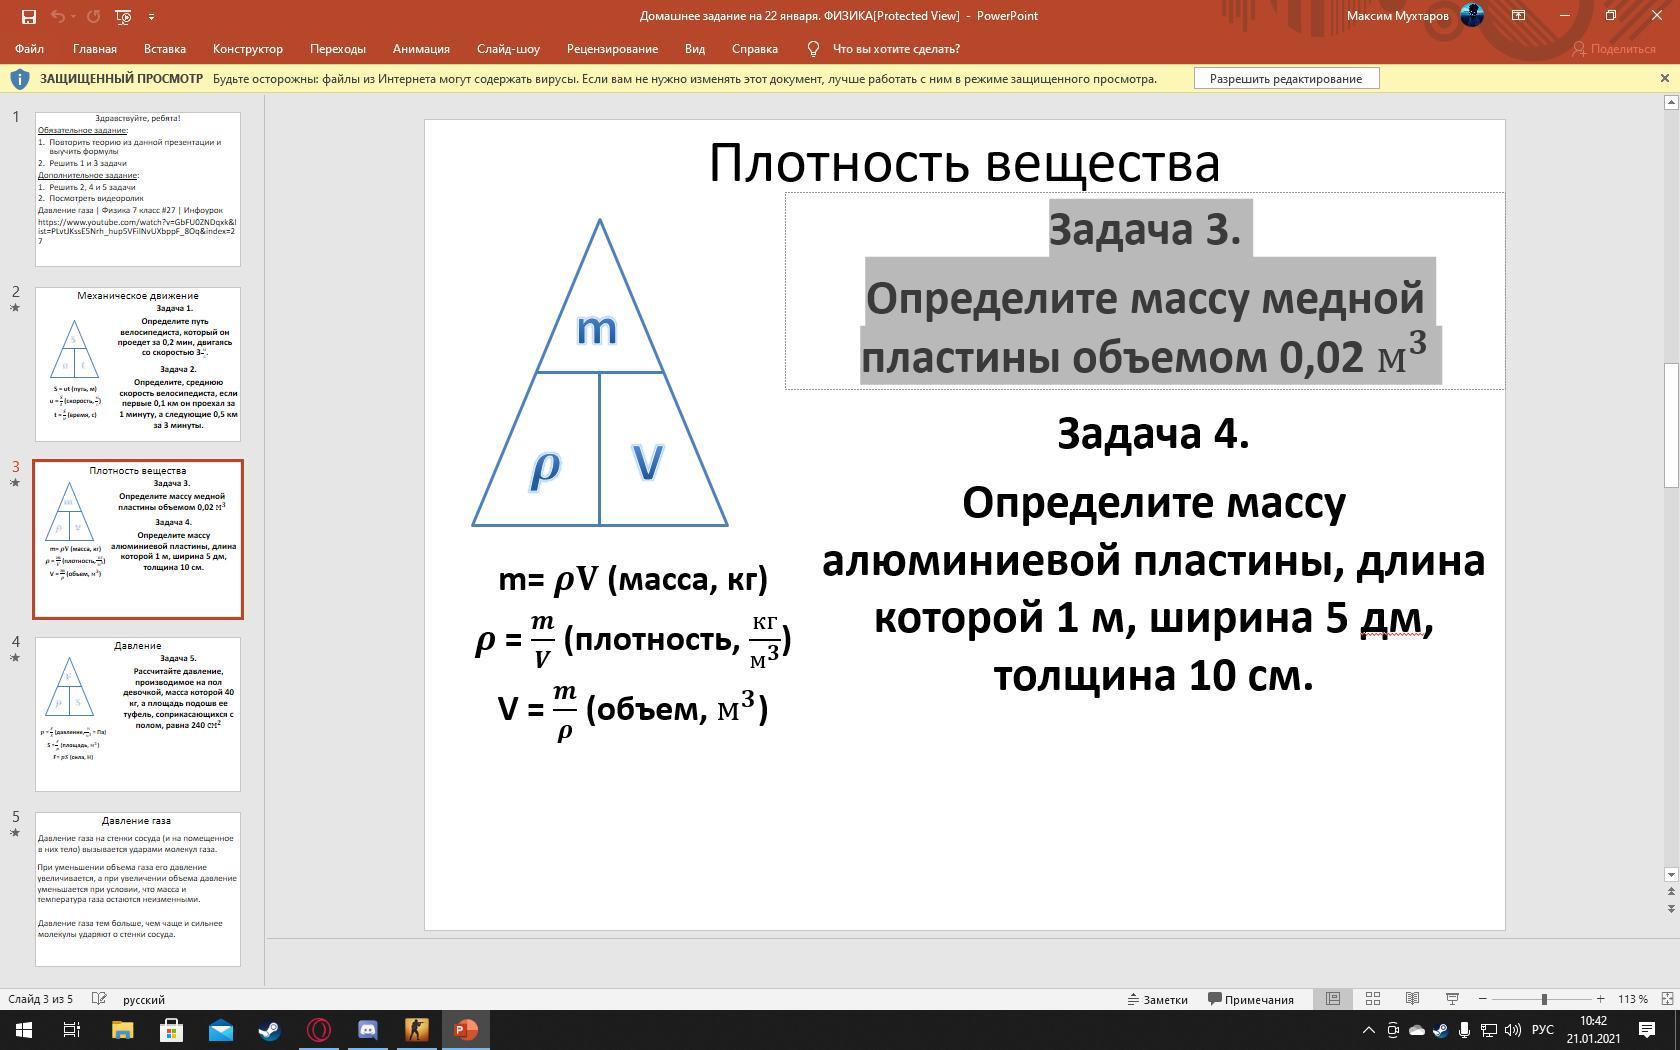Switch to Normal view in the status bar
Image resolution: width=1680 pixels, height=1050 pixels.
click(x=1333, y=999)
